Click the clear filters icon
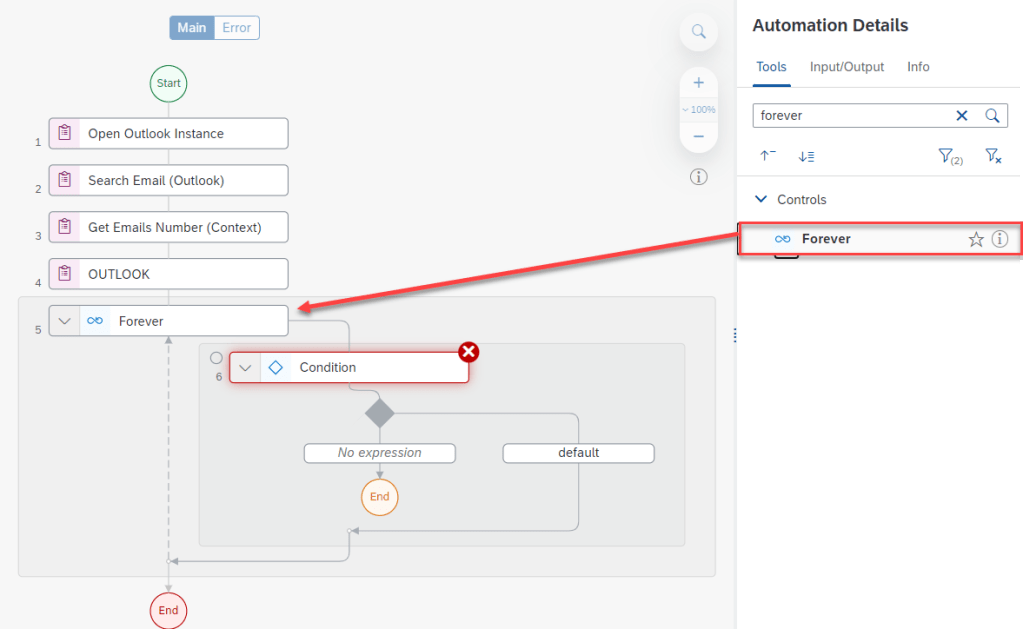 pyautogui.click(x=992, y=156)
